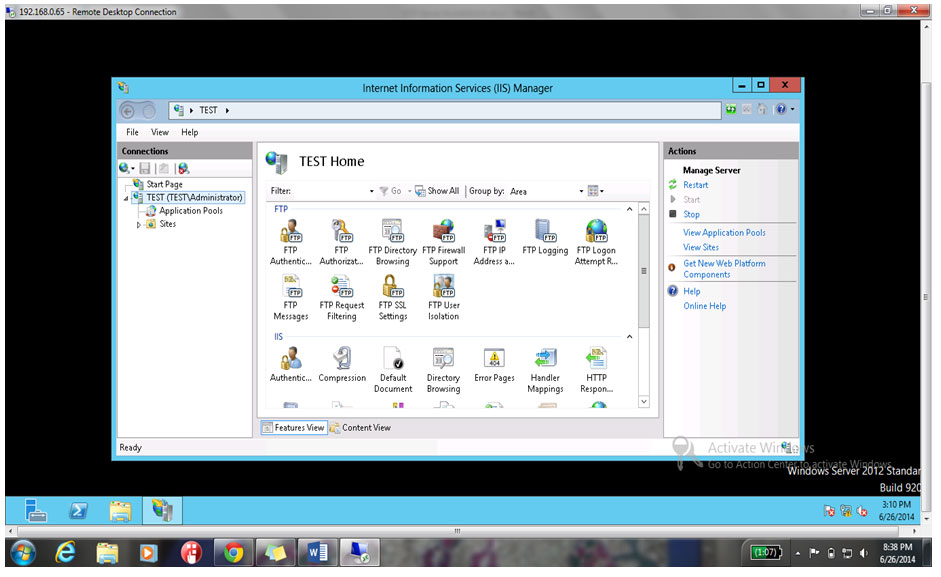The width and height of the screenshot is (941, 577).
Task: Click the Go filter button
Action: click(x=391, y=191)
